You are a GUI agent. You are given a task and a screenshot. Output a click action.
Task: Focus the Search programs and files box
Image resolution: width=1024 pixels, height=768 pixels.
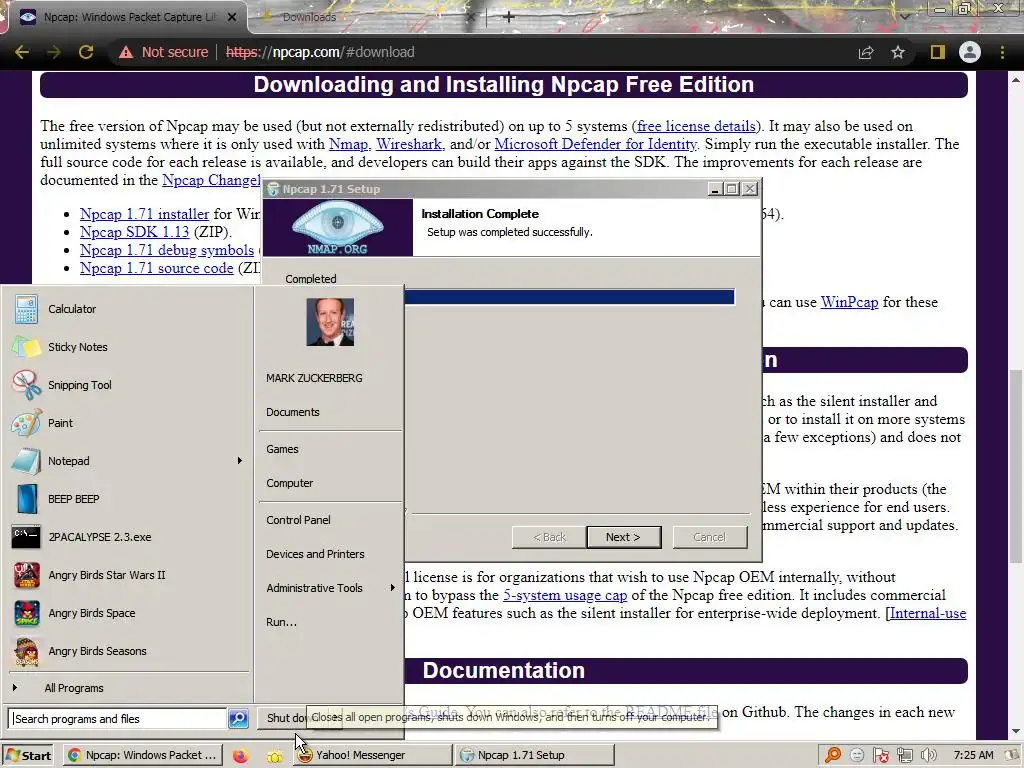118,718
